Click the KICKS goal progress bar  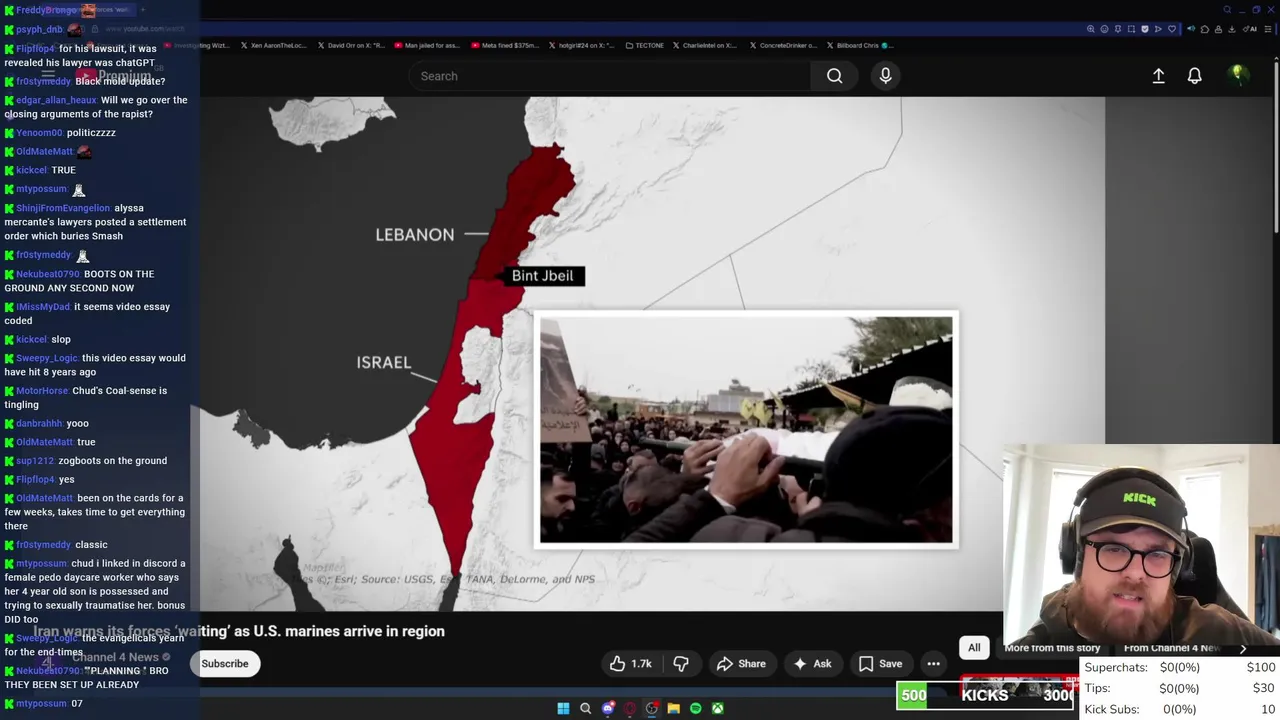(987, 695)
